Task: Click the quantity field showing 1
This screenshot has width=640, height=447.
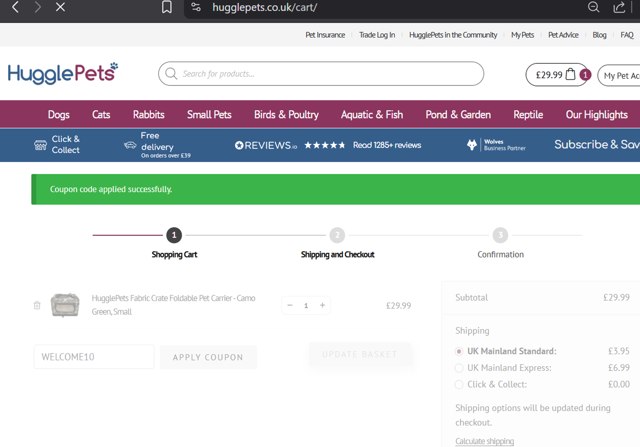Action: tap(306, 305)
